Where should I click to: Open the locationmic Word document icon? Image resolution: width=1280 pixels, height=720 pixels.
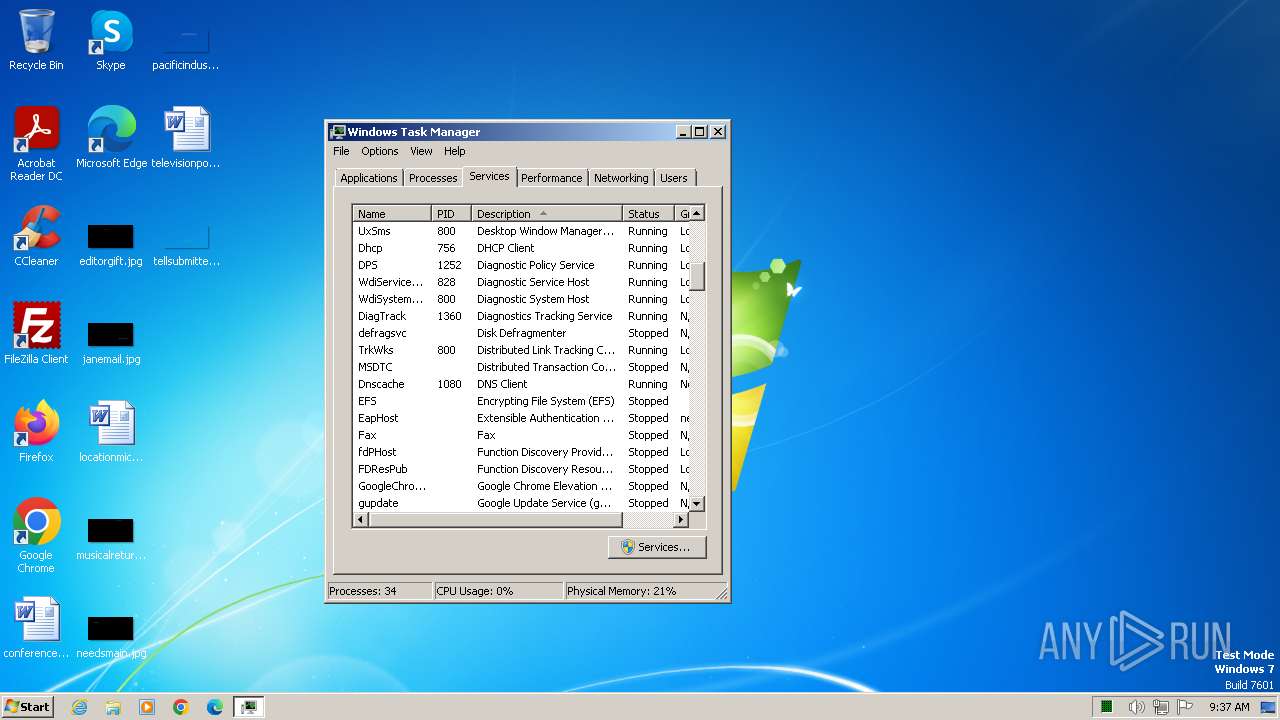coord(111,431)
